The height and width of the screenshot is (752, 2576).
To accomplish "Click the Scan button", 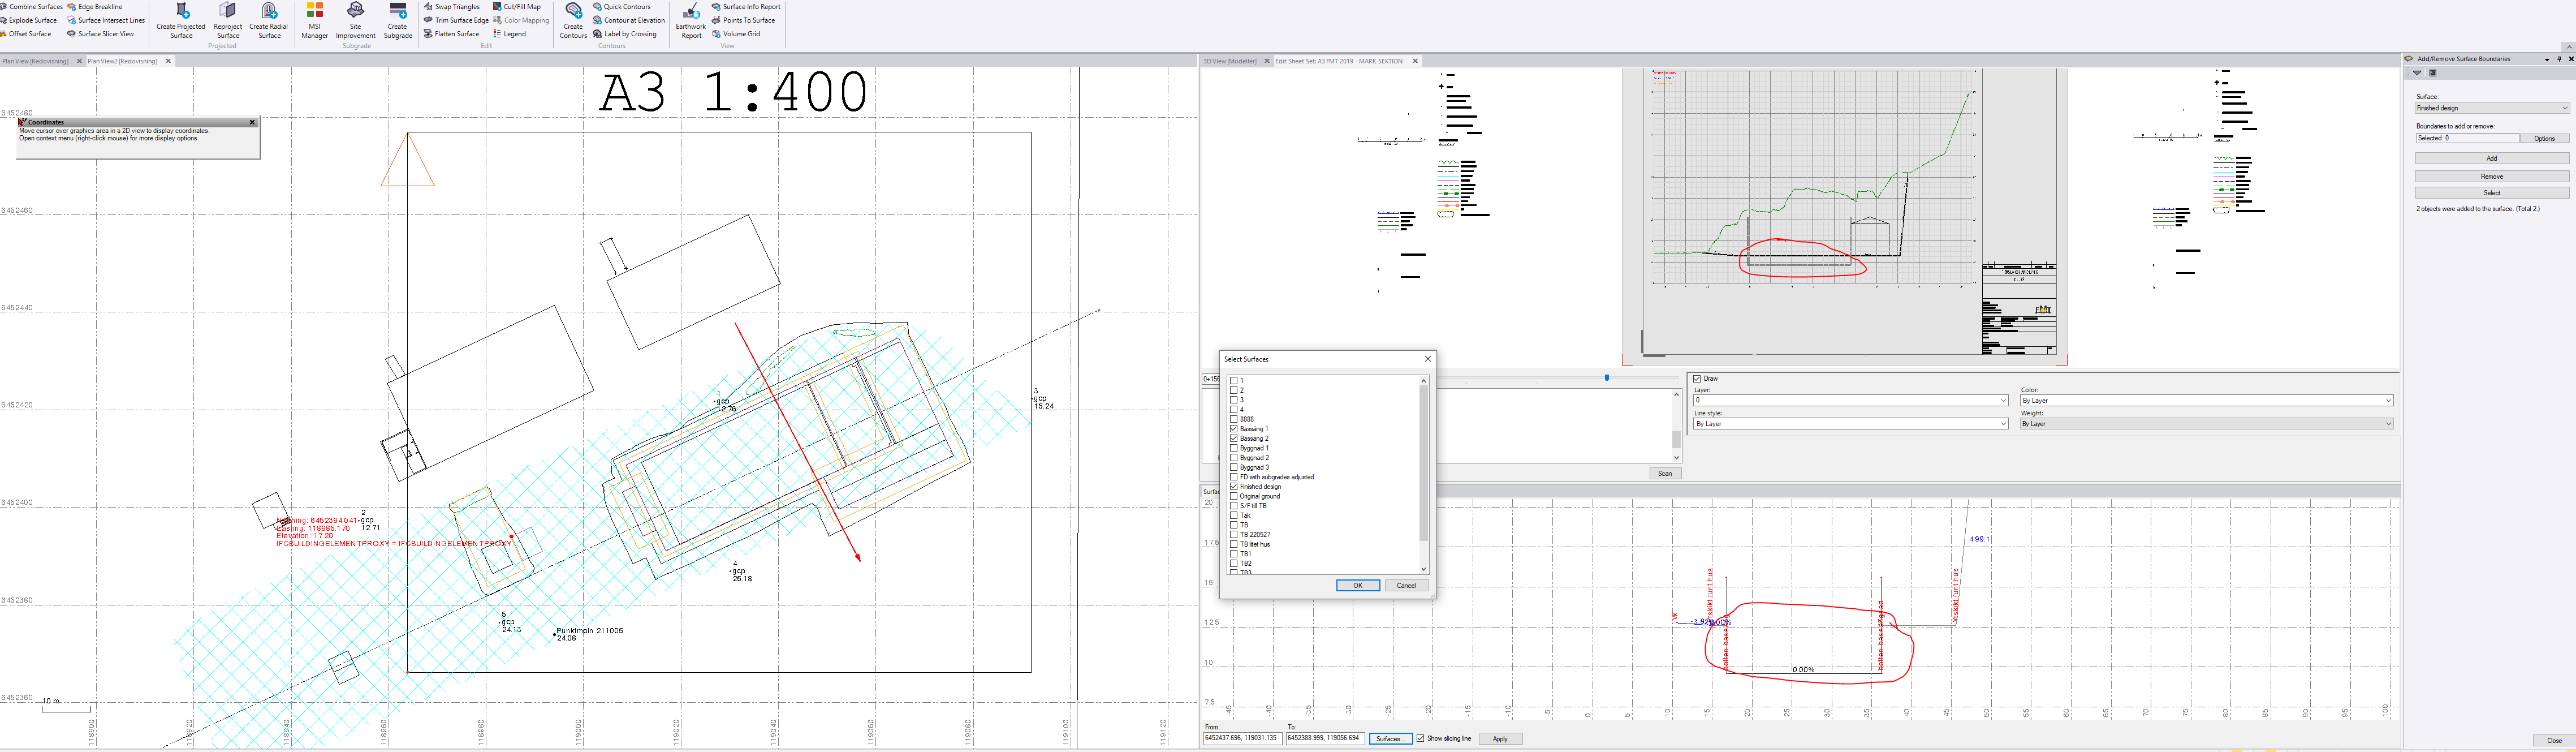I will 1665,474.
